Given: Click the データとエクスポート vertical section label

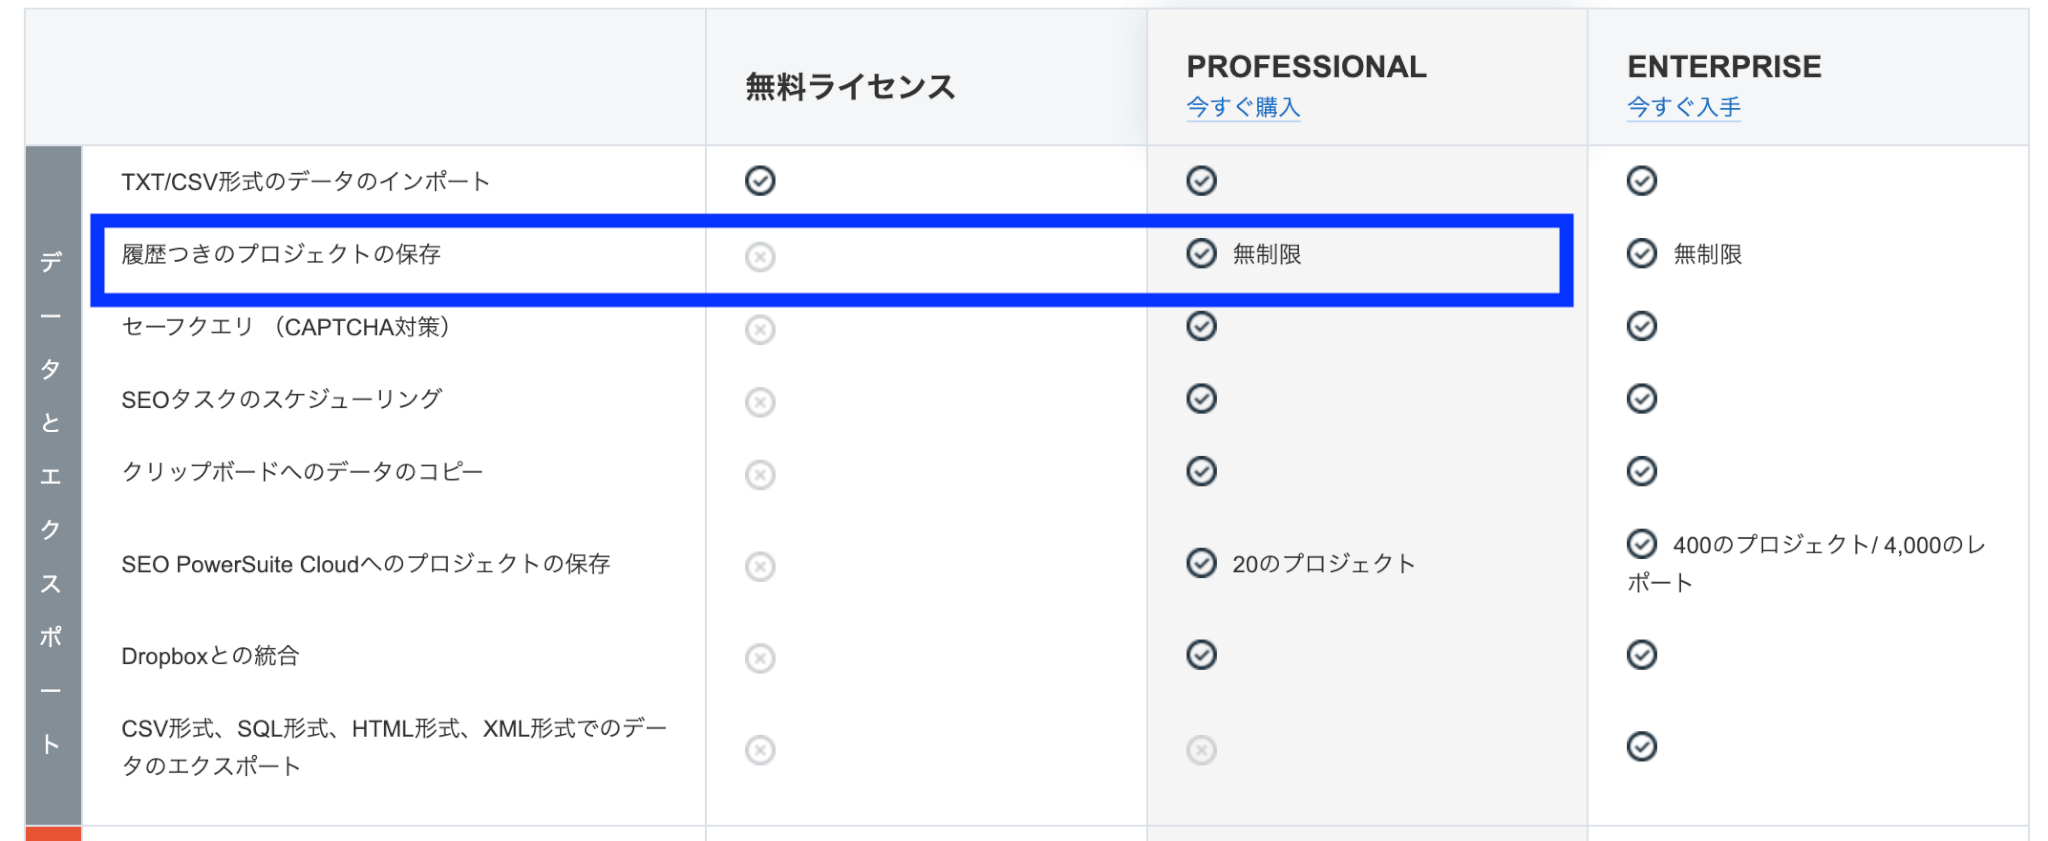Looking at the screenshot, I should pos(52,502).
